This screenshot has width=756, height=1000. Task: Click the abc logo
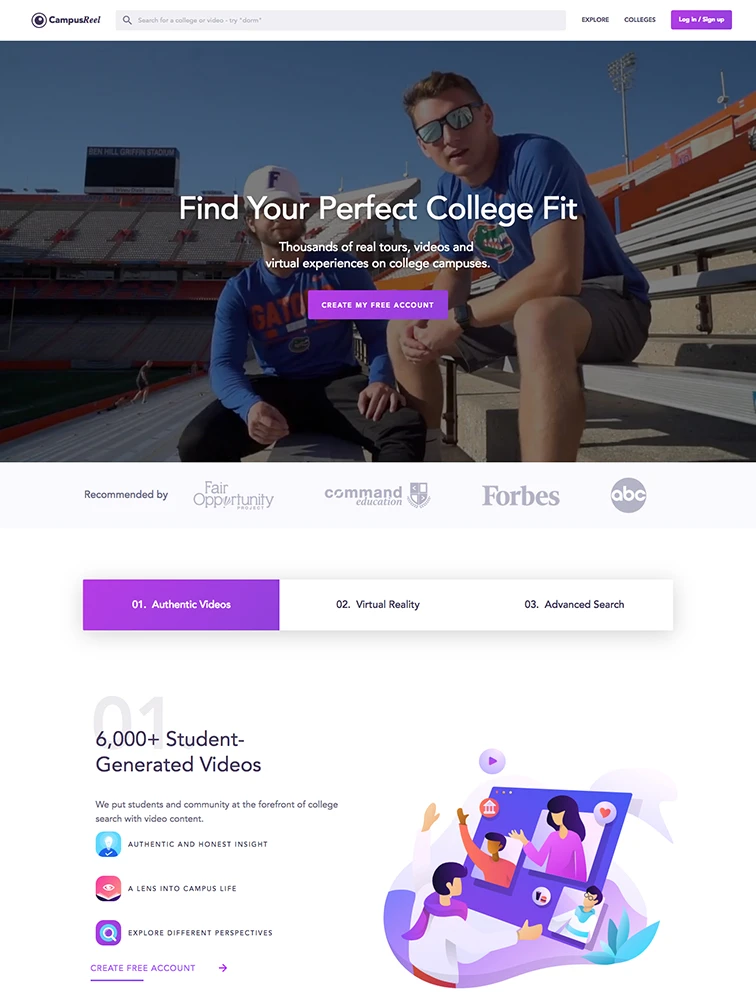click(628, 495)
